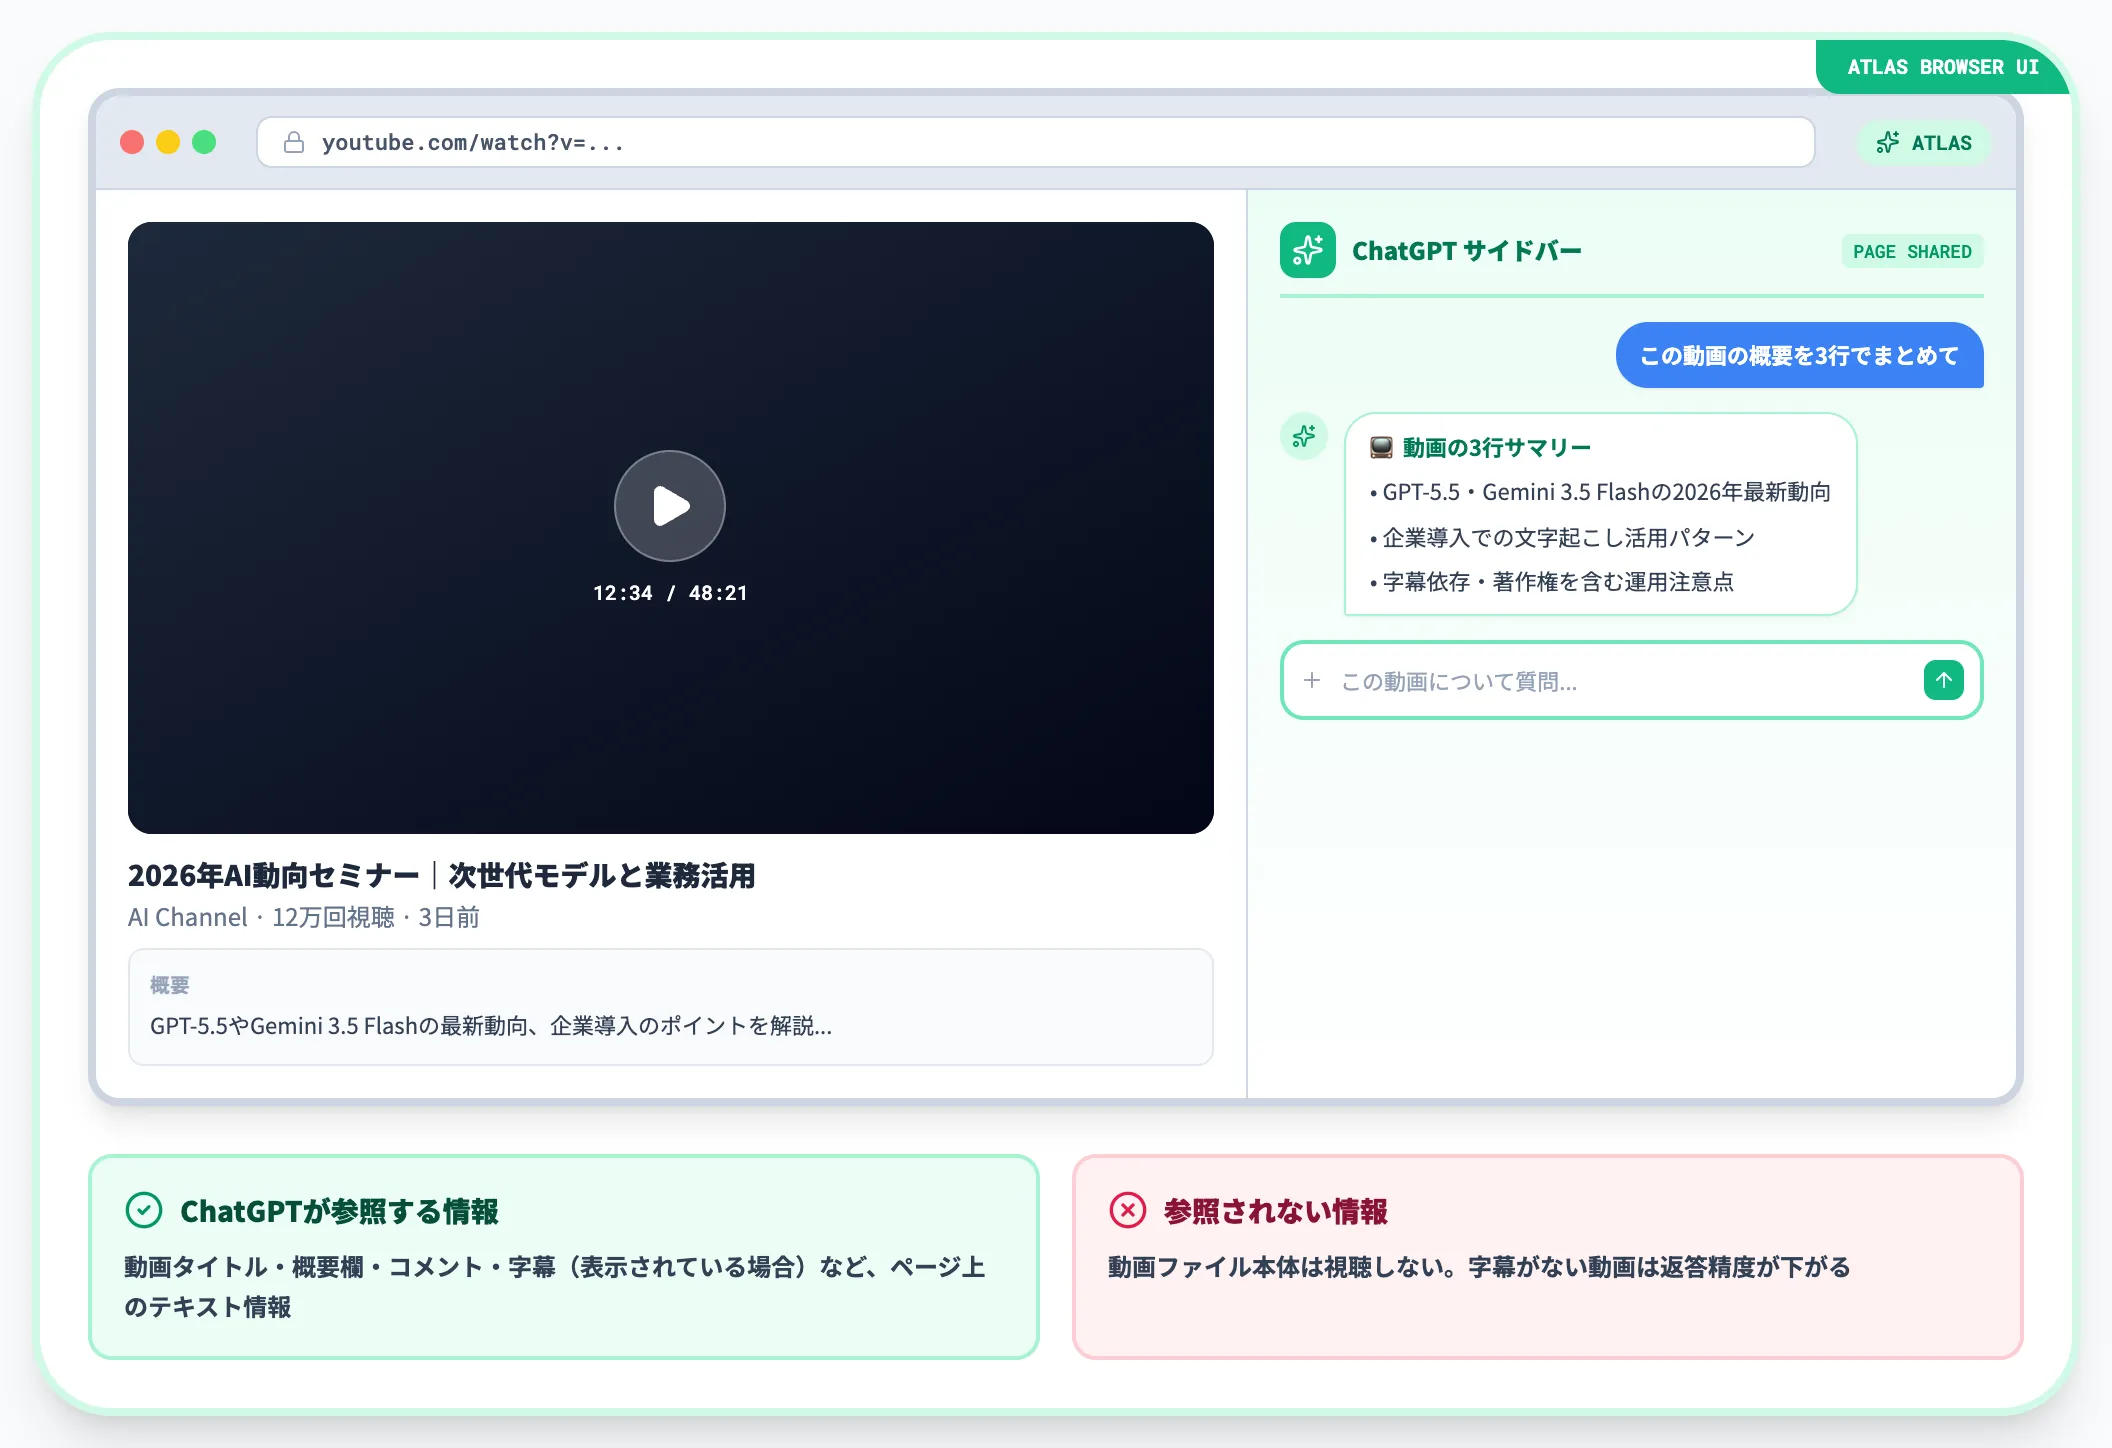This screenshot has width=2112, height=1448.
Task: Click the 概要 description box
Action: tap(670, 1007)
